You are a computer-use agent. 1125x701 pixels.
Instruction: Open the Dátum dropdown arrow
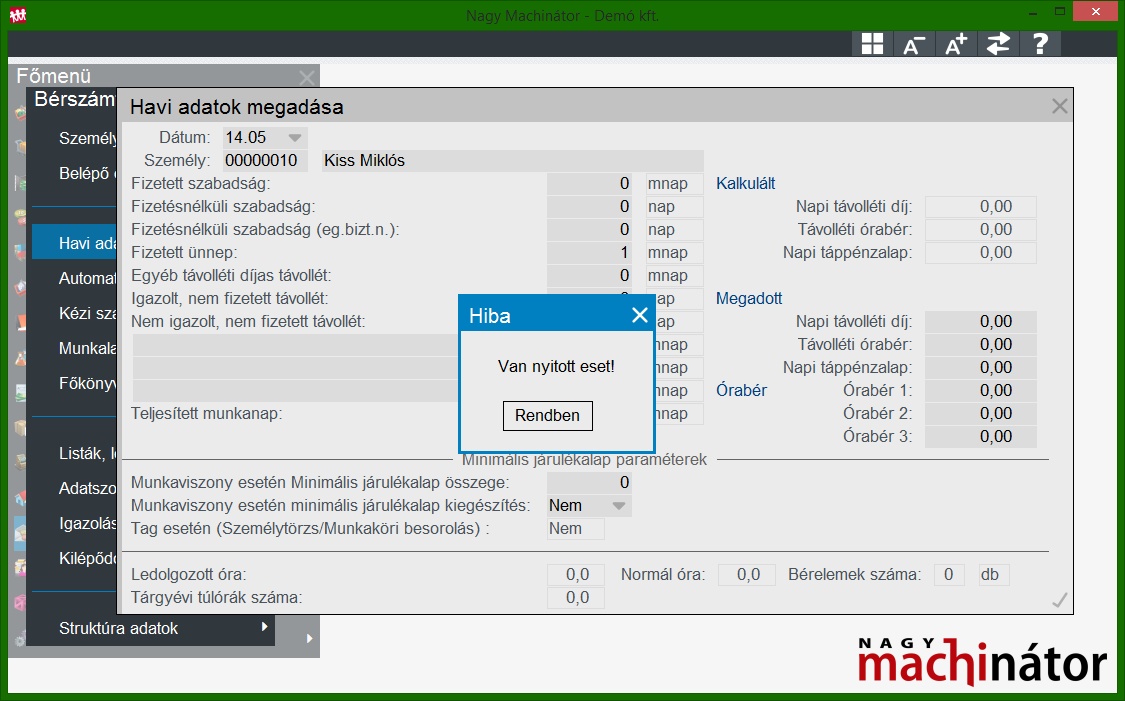pos(295,138)
